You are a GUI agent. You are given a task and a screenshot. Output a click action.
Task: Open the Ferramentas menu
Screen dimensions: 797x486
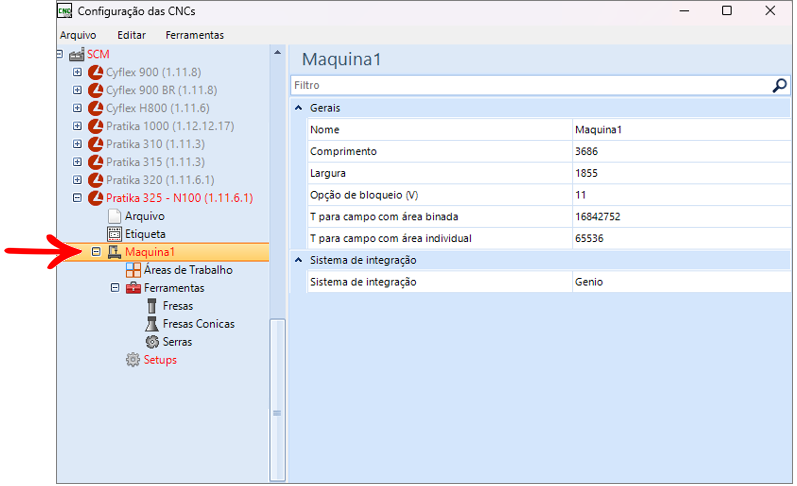pyautogui.click(x=194, y=35)
